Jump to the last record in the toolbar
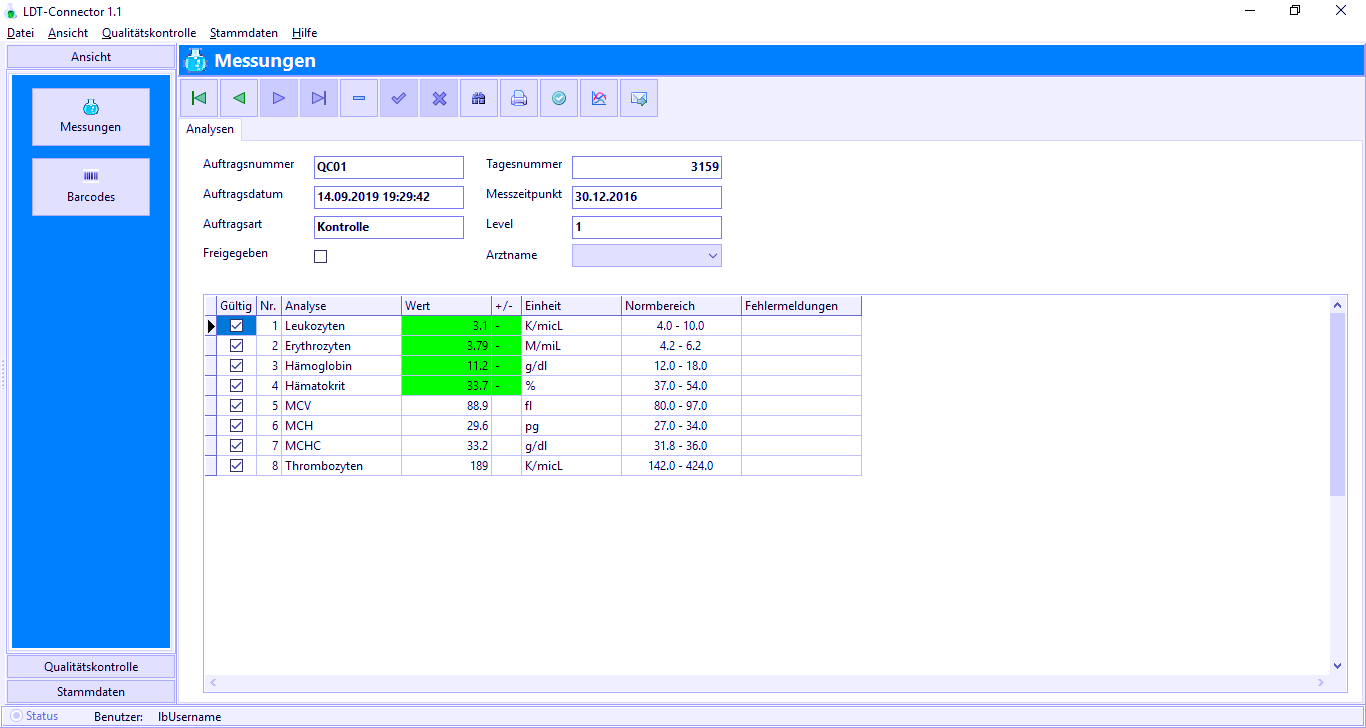1366x728 pixels. click(319, 98)
